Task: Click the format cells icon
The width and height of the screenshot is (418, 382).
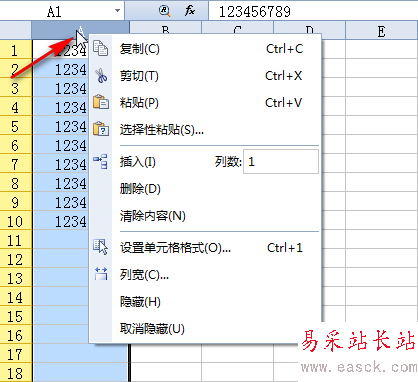Action: 101,247
